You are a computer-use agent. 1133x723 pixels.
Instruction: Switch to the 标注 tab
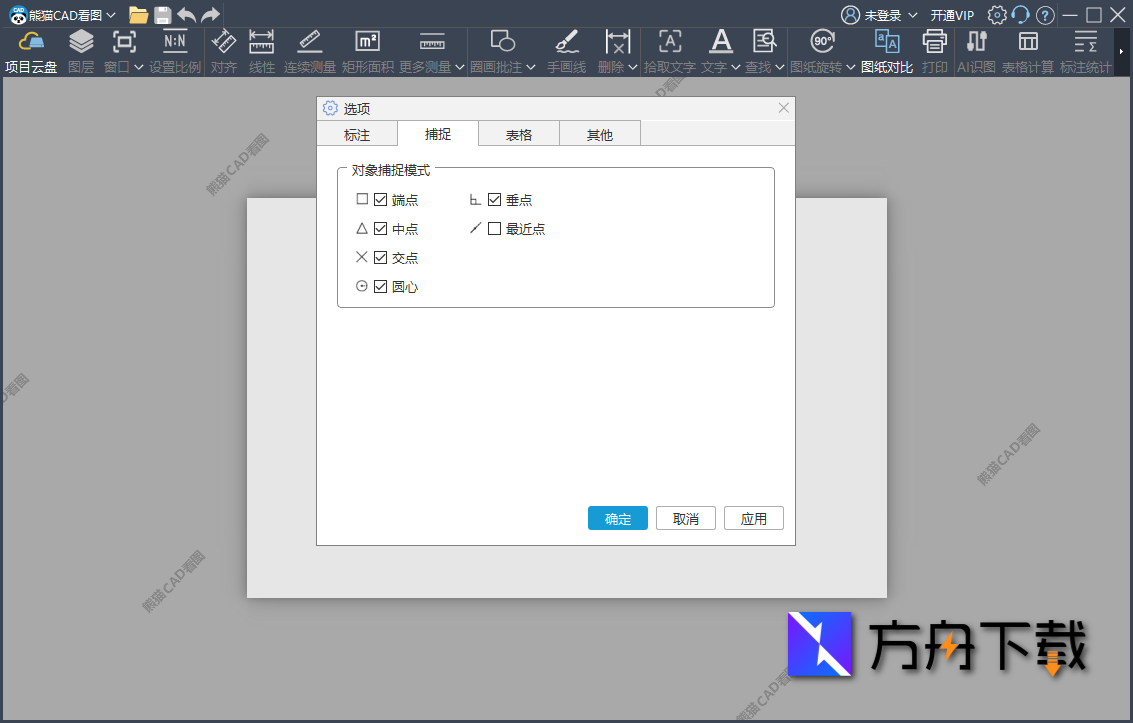pyautogui.click(x=357, y=133)
